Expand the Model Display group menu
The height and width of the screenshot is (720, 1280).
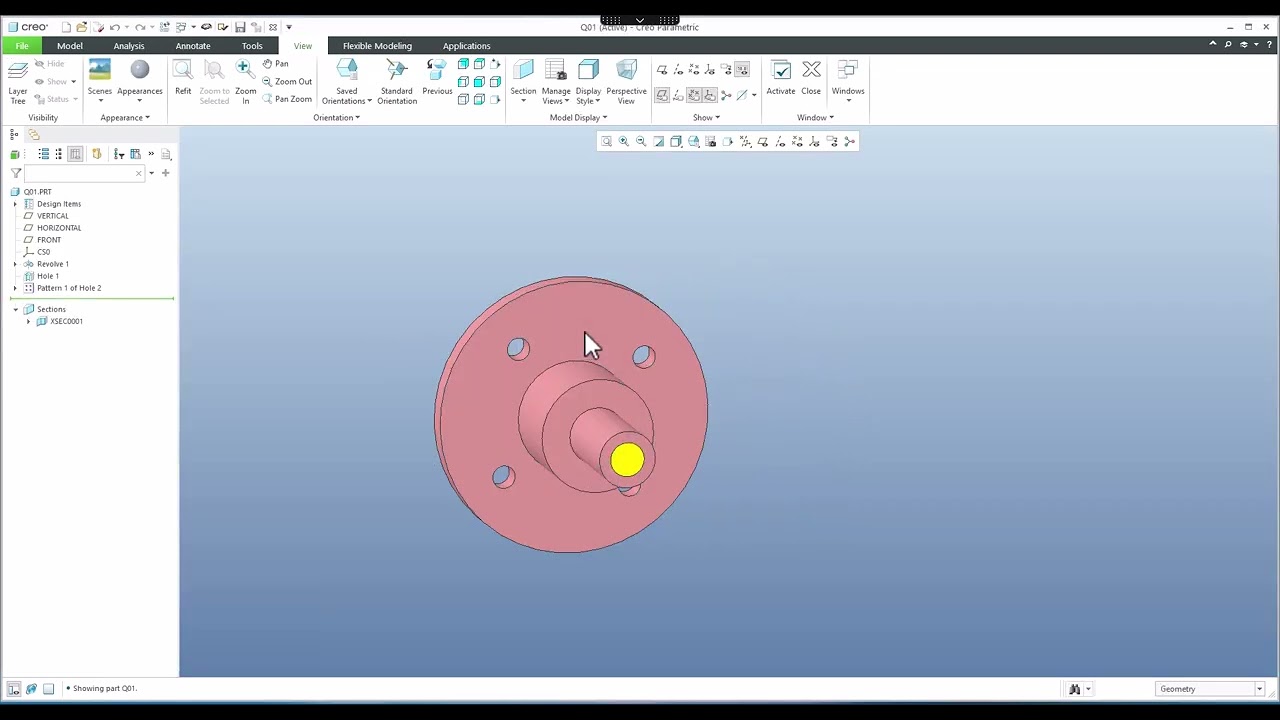[578, 118]
